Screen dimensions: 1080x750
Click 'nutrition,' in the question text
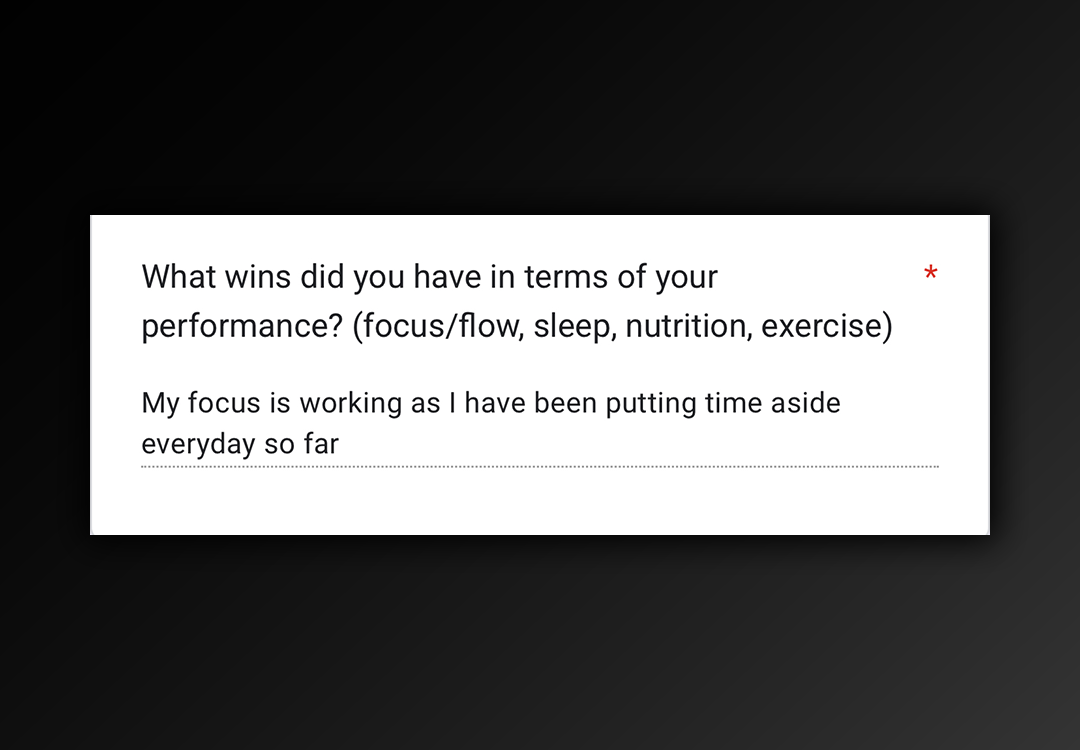(689, 327)
